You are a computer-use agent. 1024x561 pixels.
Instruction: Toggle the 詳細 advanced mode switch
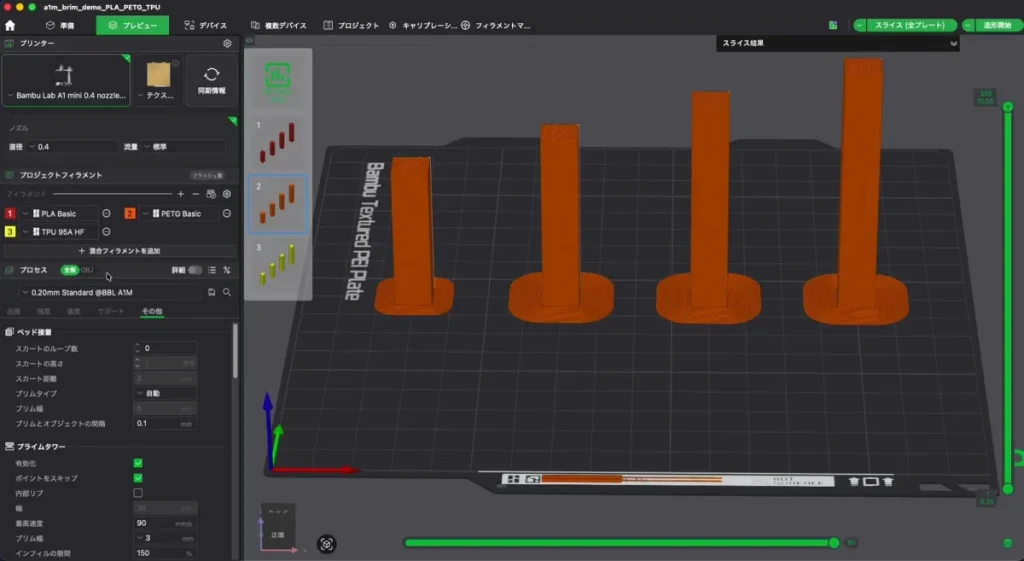[x=195, y=270]
